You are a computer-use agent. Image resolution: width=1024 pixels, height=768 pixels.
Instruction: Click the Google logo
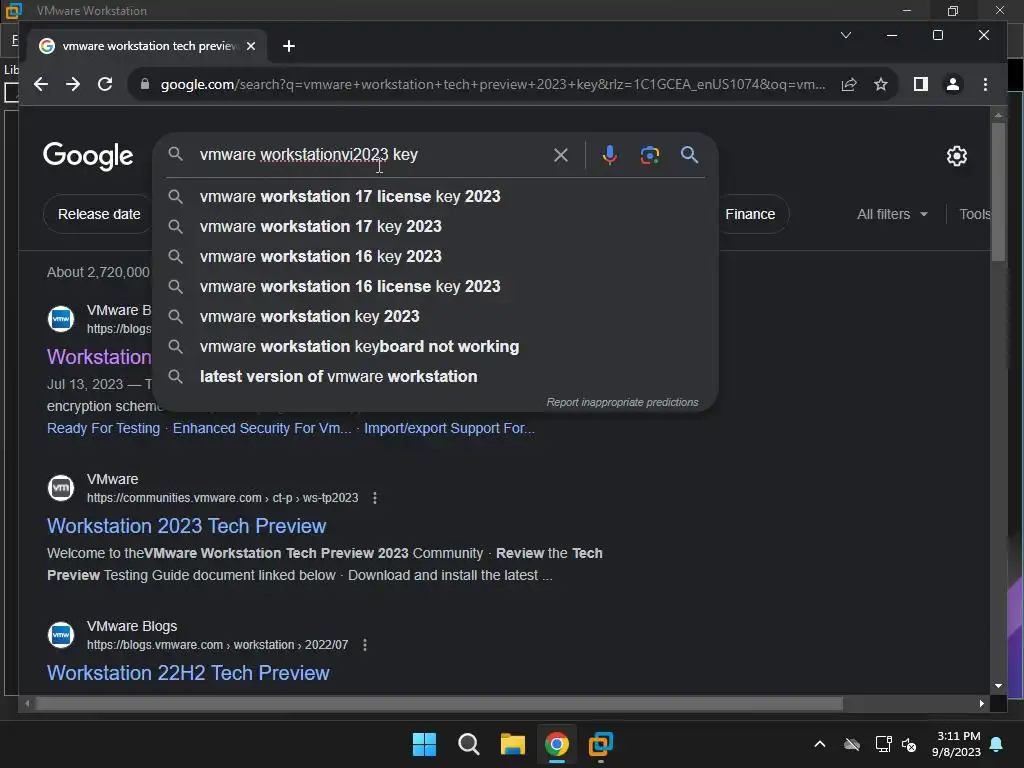(x=88, y=156)
